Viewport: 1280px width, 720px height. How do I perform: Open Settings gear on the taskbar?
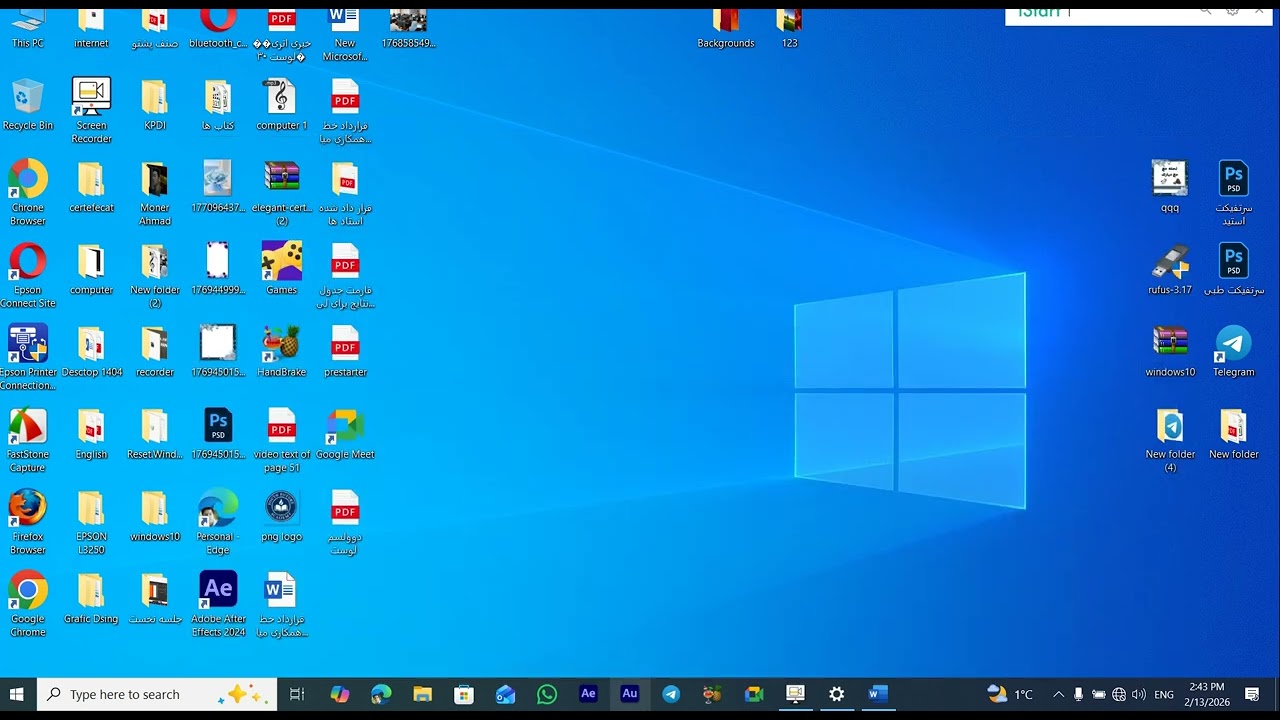coord(837,694)
